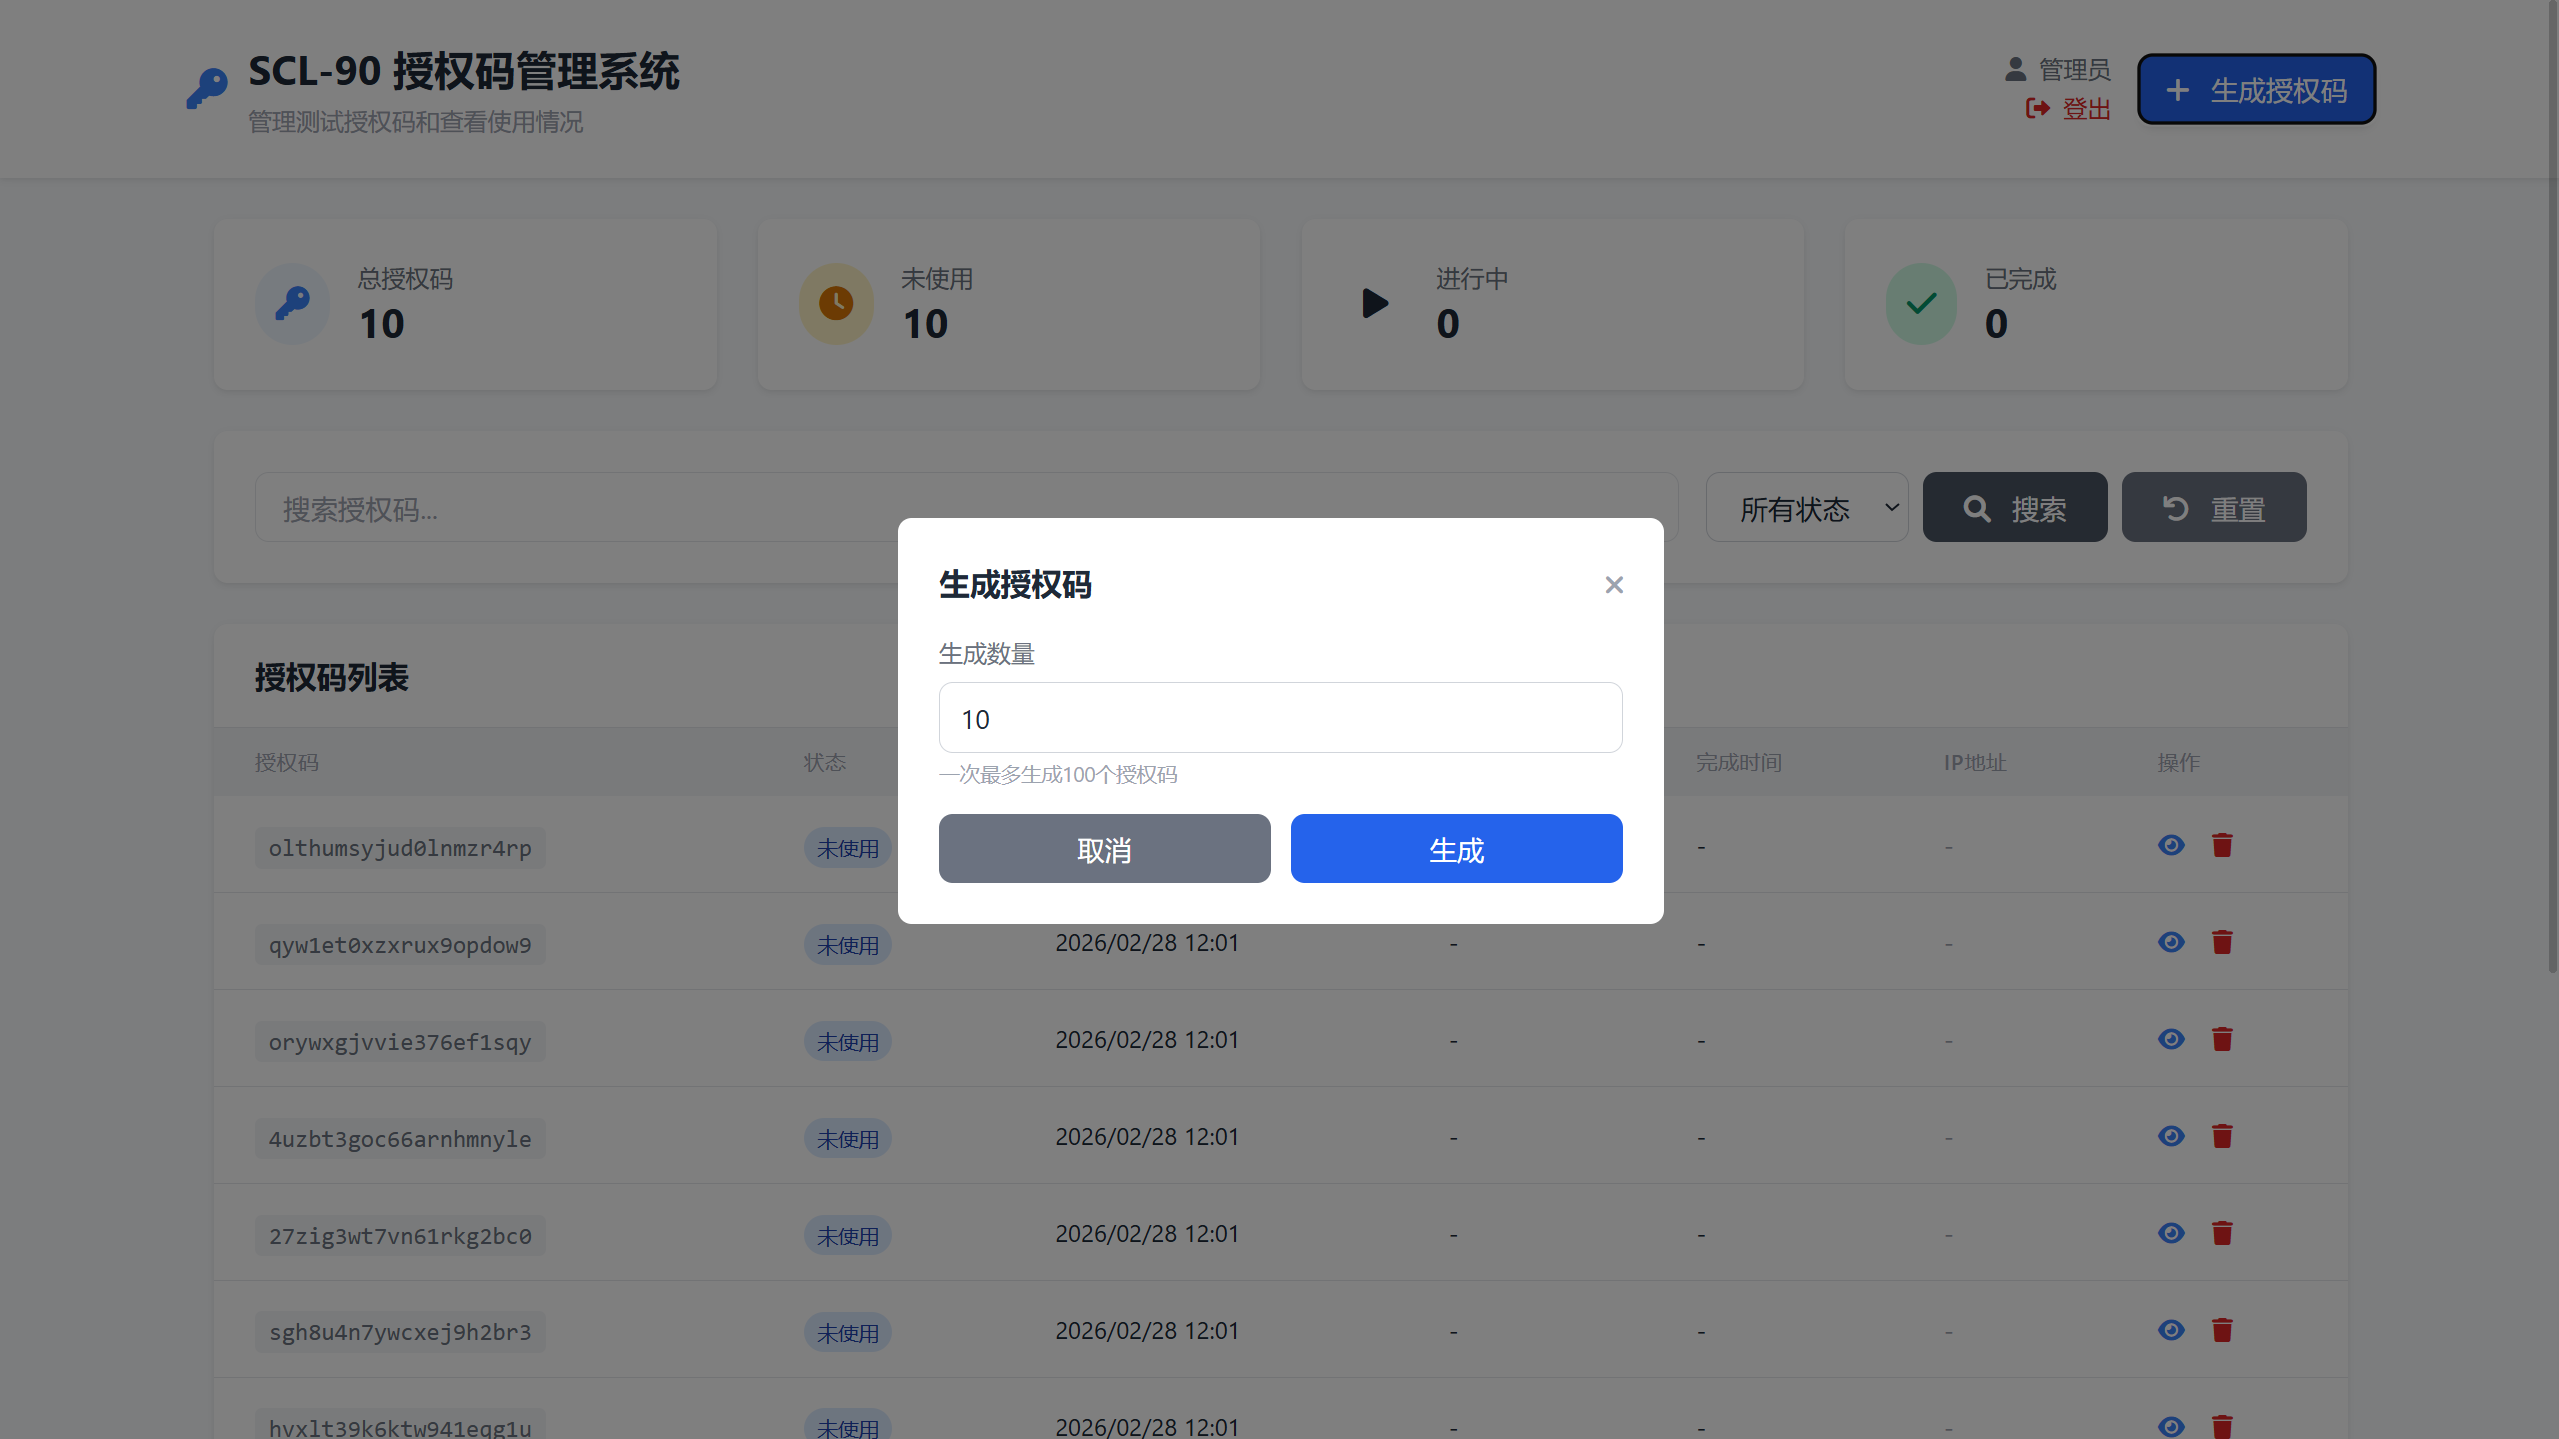2559x1439 pixels.
Task: Open the 所有状态 status filter dropdown
Action: 1806,507
